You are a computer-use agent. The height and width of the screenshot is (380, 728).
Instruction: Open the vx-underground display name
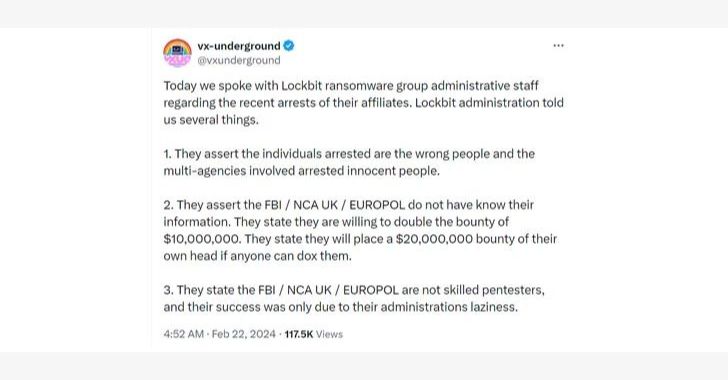click(239, 46)
